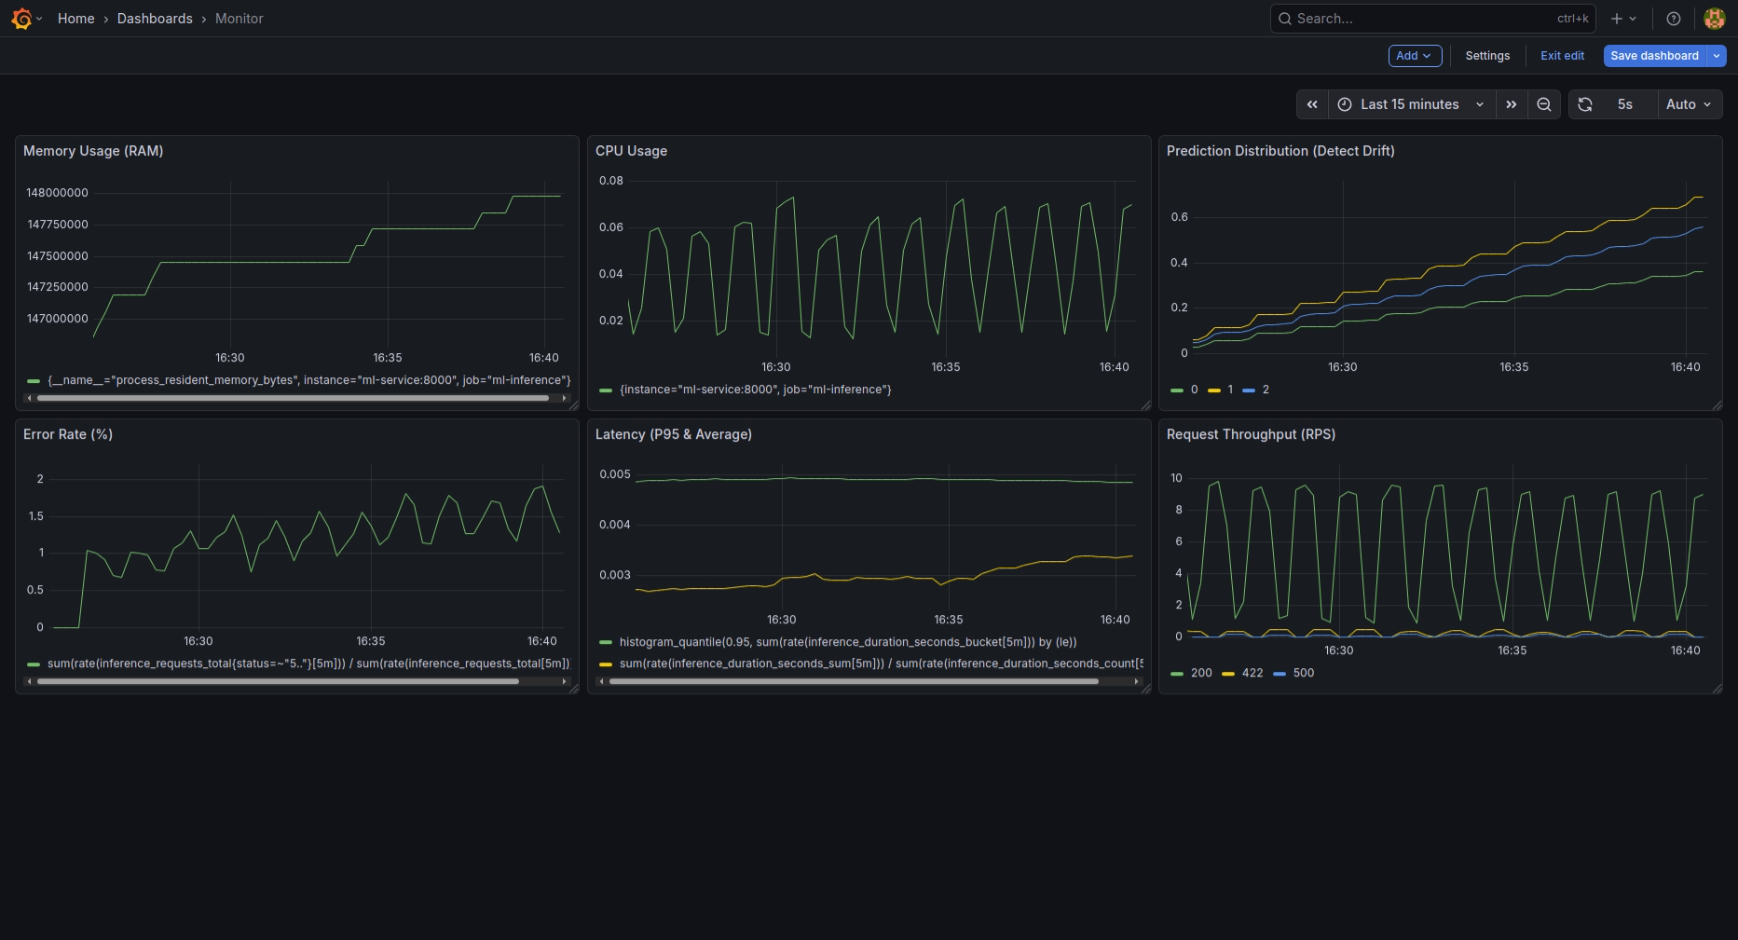
Task: Open the Last 15 minutes time picker
Action: 1411,104
